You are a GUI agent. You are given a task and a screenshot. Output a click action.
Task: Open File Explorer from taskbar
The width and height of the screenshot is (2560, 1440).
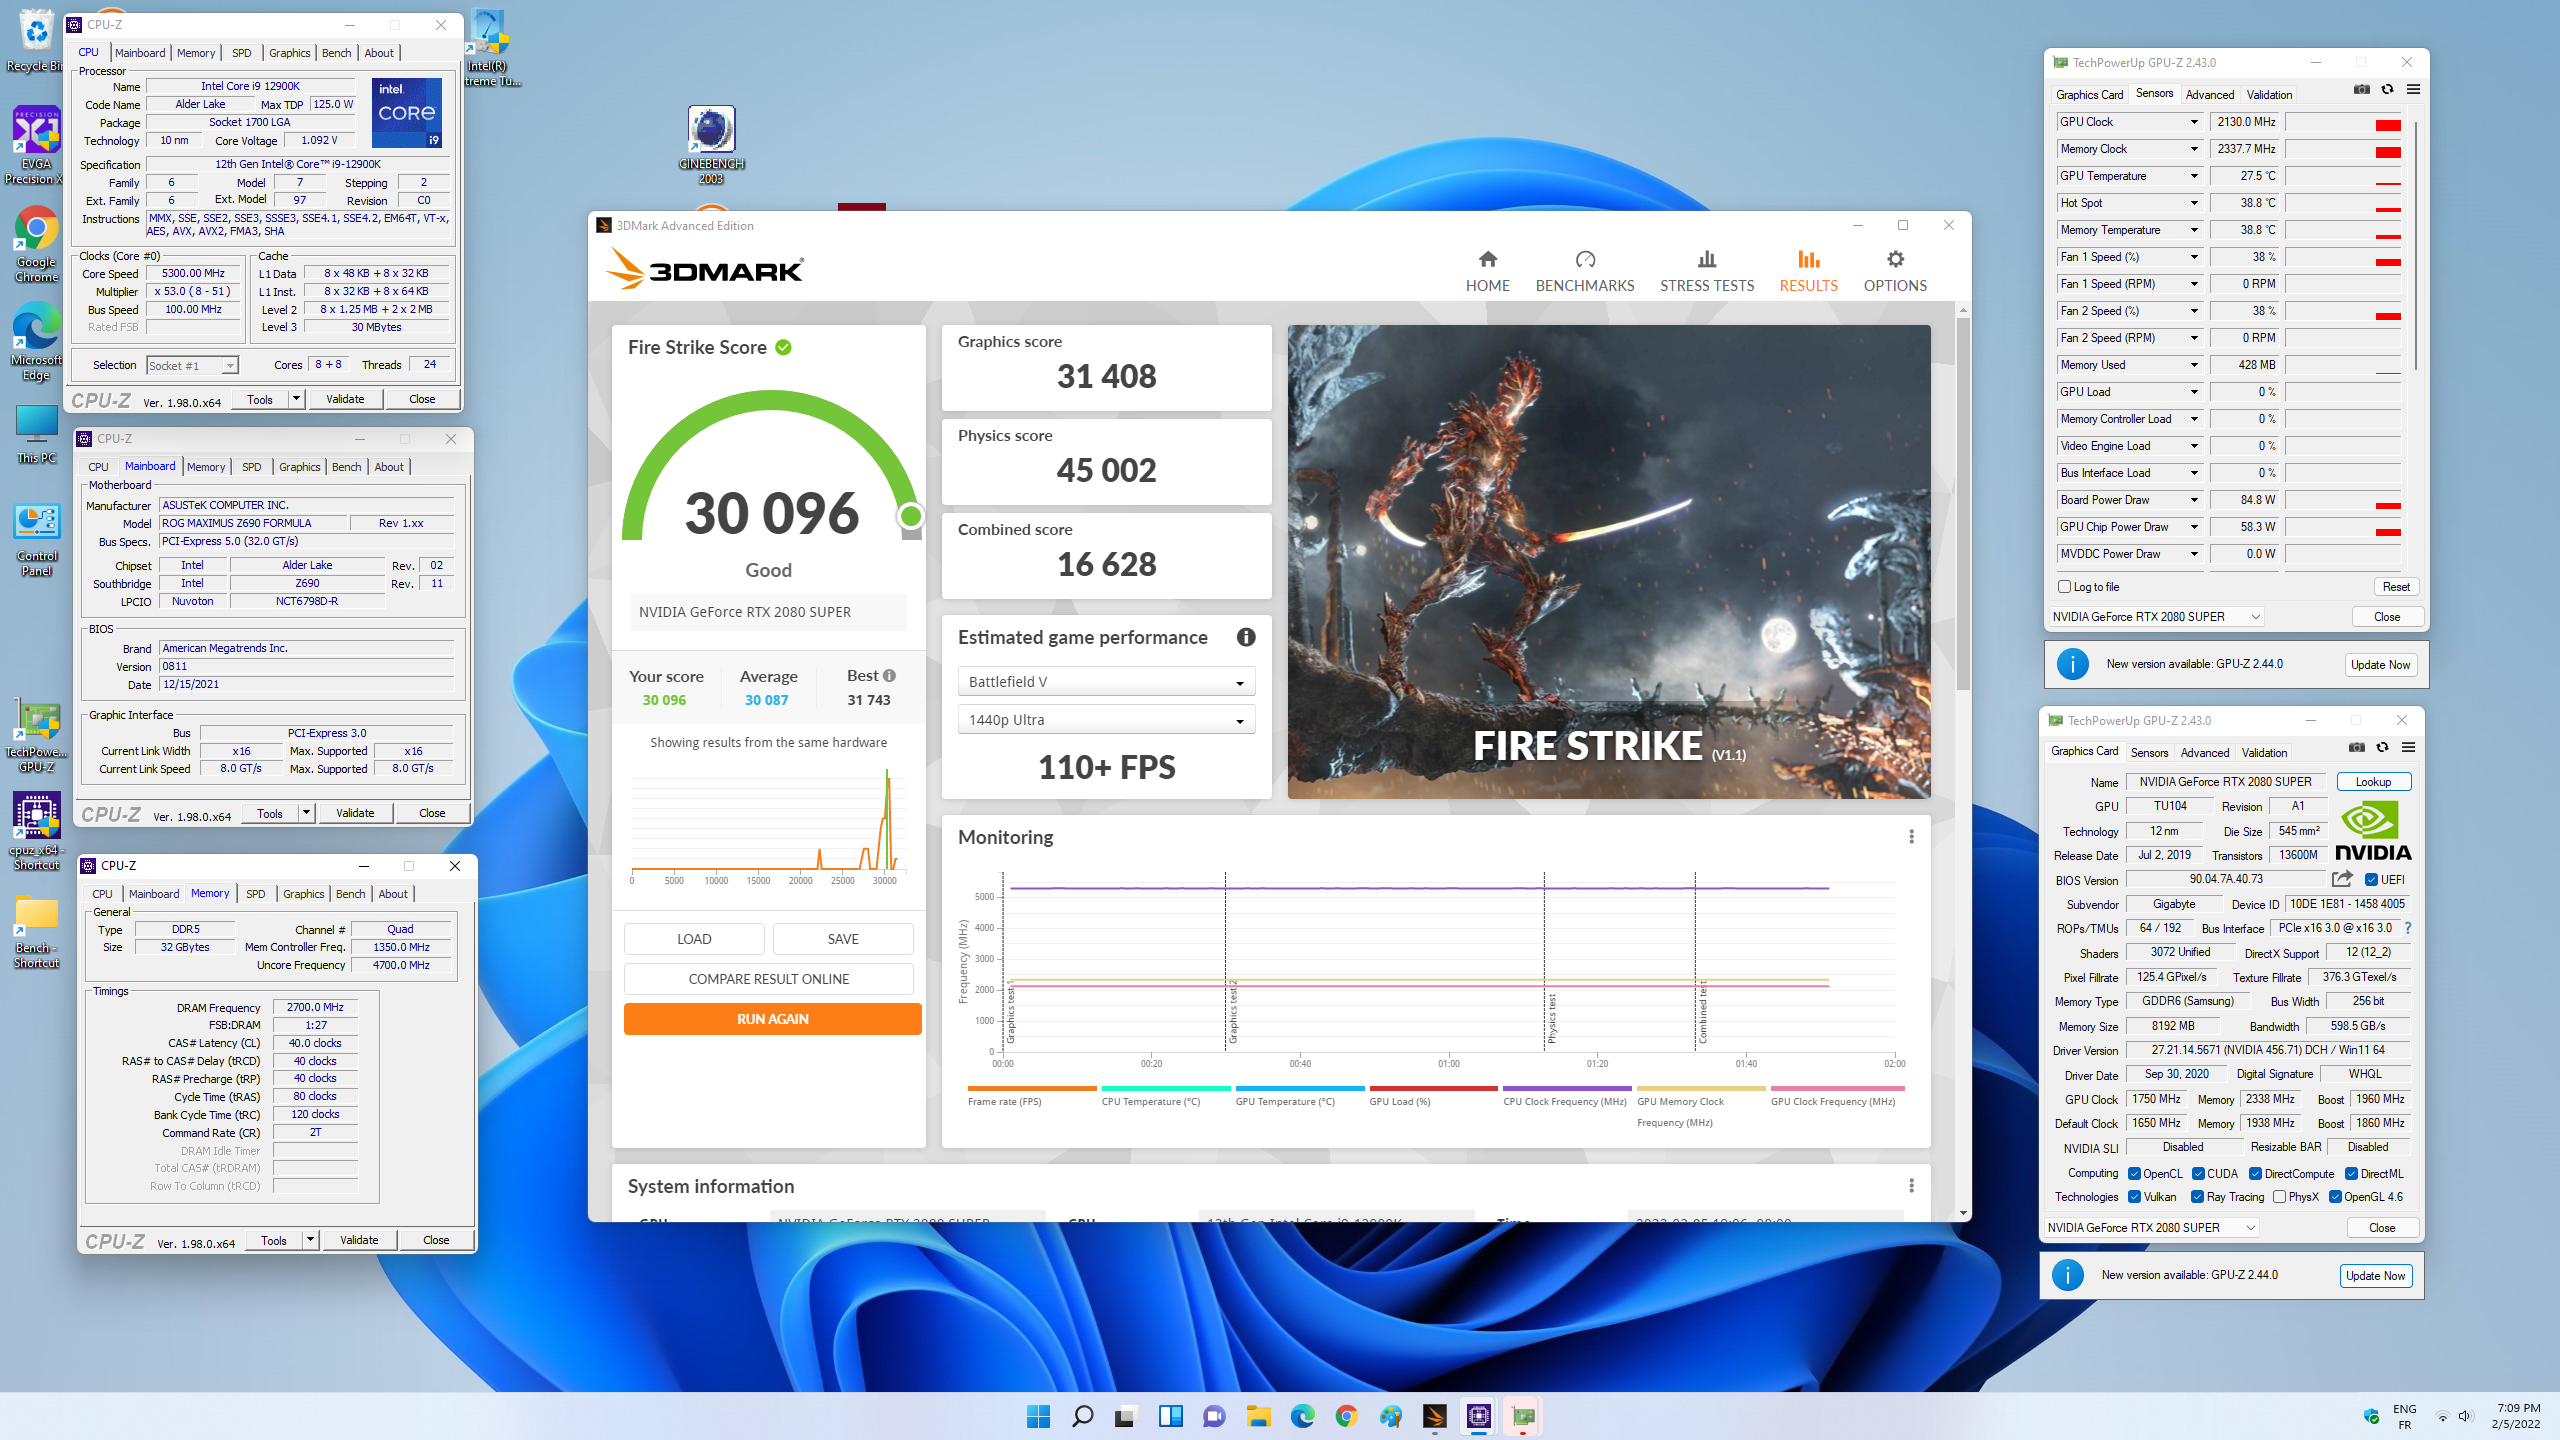coord(1258,1416)
